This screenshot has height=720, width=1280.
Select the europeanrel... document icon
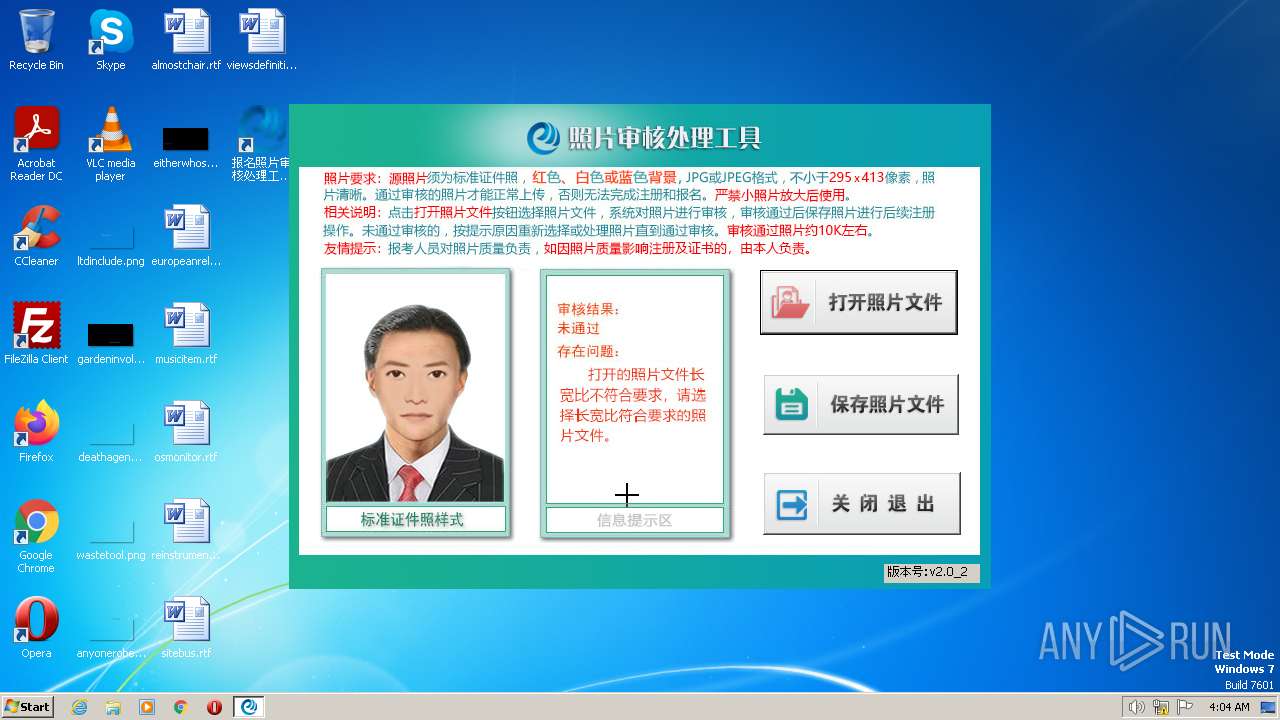186,236
